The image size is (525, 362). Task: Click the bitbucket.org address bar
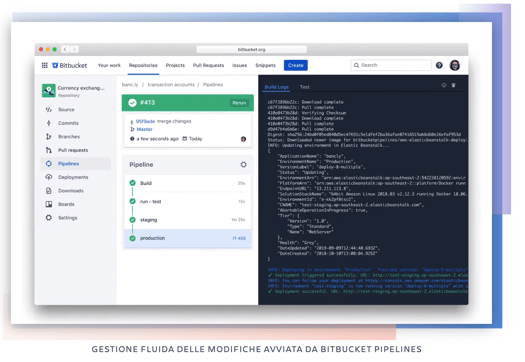coord(251,50)
